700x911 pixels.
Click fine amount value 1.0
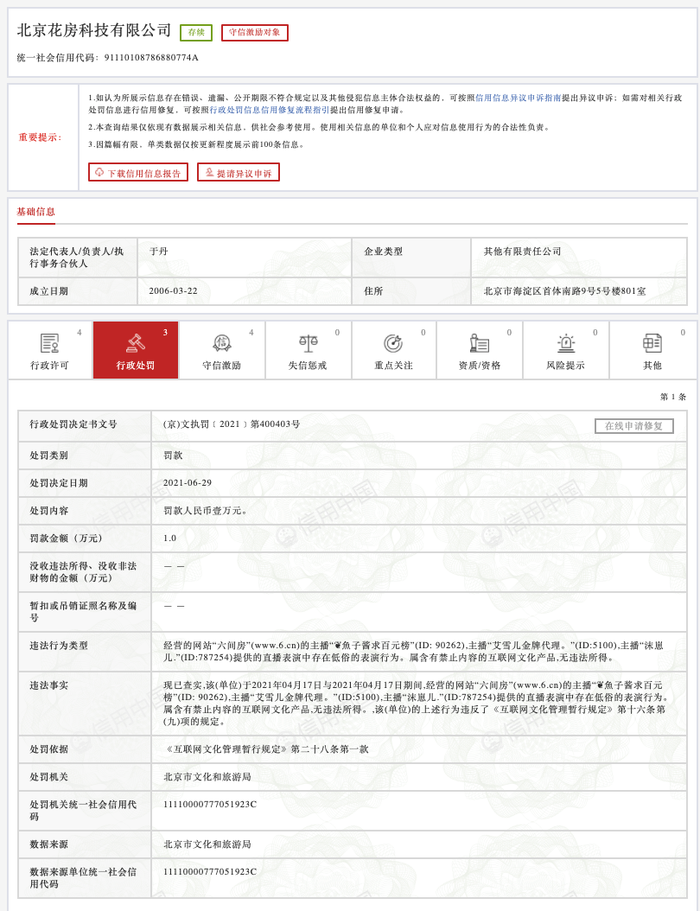click(170, 538)
